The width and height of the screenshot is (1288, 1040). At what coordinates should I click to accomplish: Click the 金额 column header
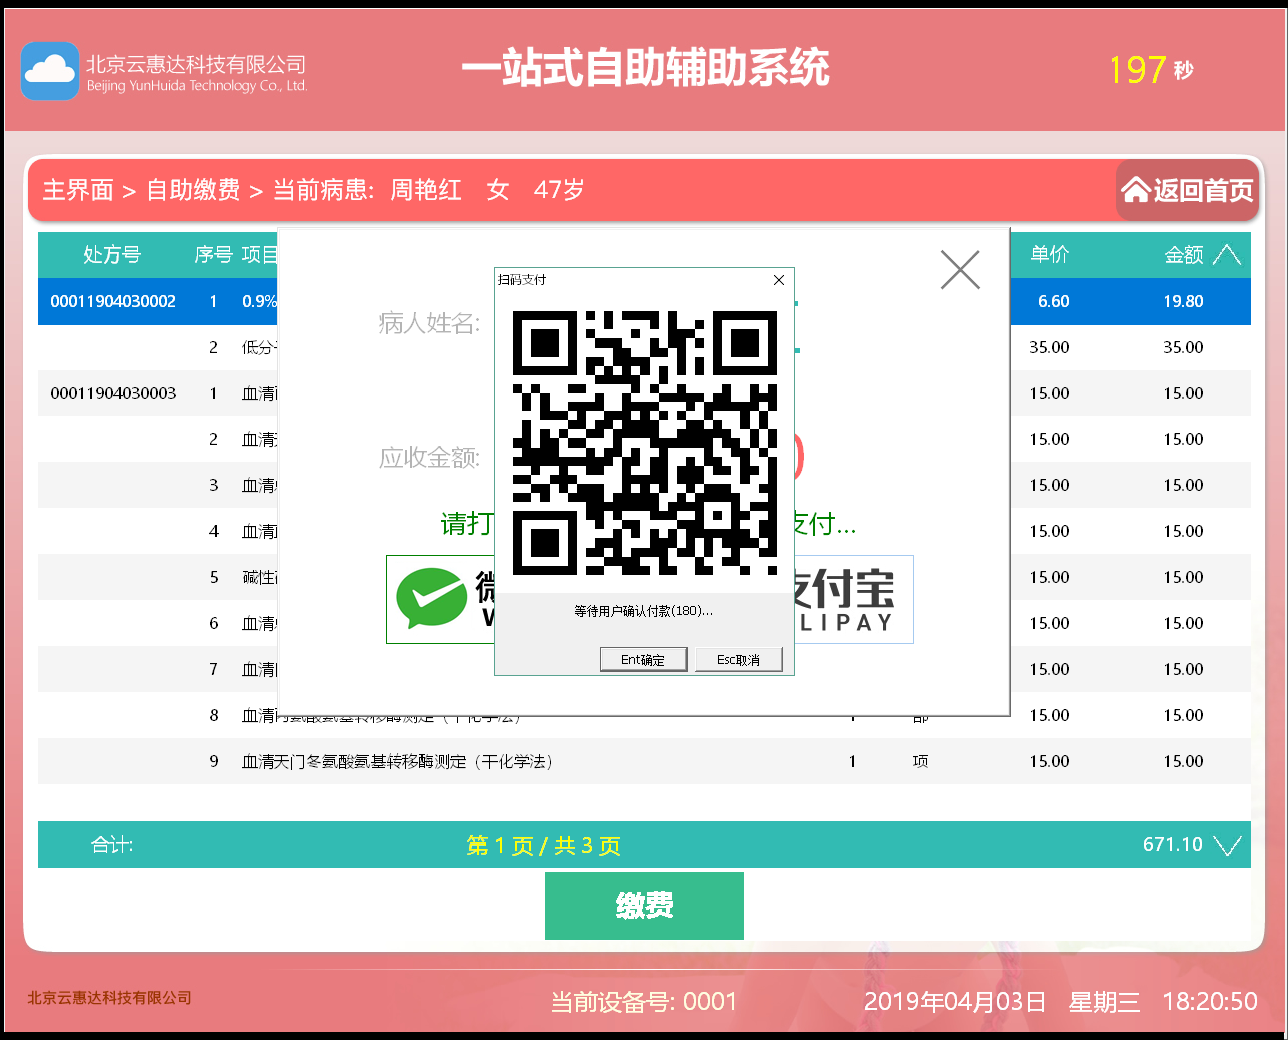click(x=1183, y=255)
